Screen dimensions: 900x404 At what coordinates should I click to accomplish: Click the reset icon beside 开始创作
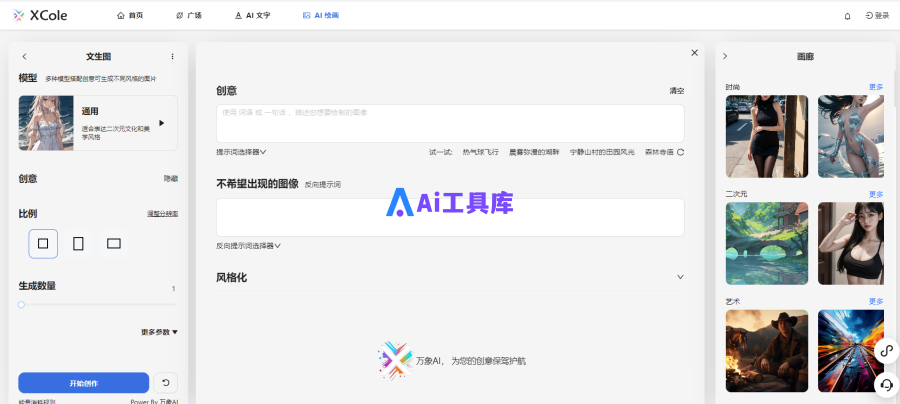point(166,383)
